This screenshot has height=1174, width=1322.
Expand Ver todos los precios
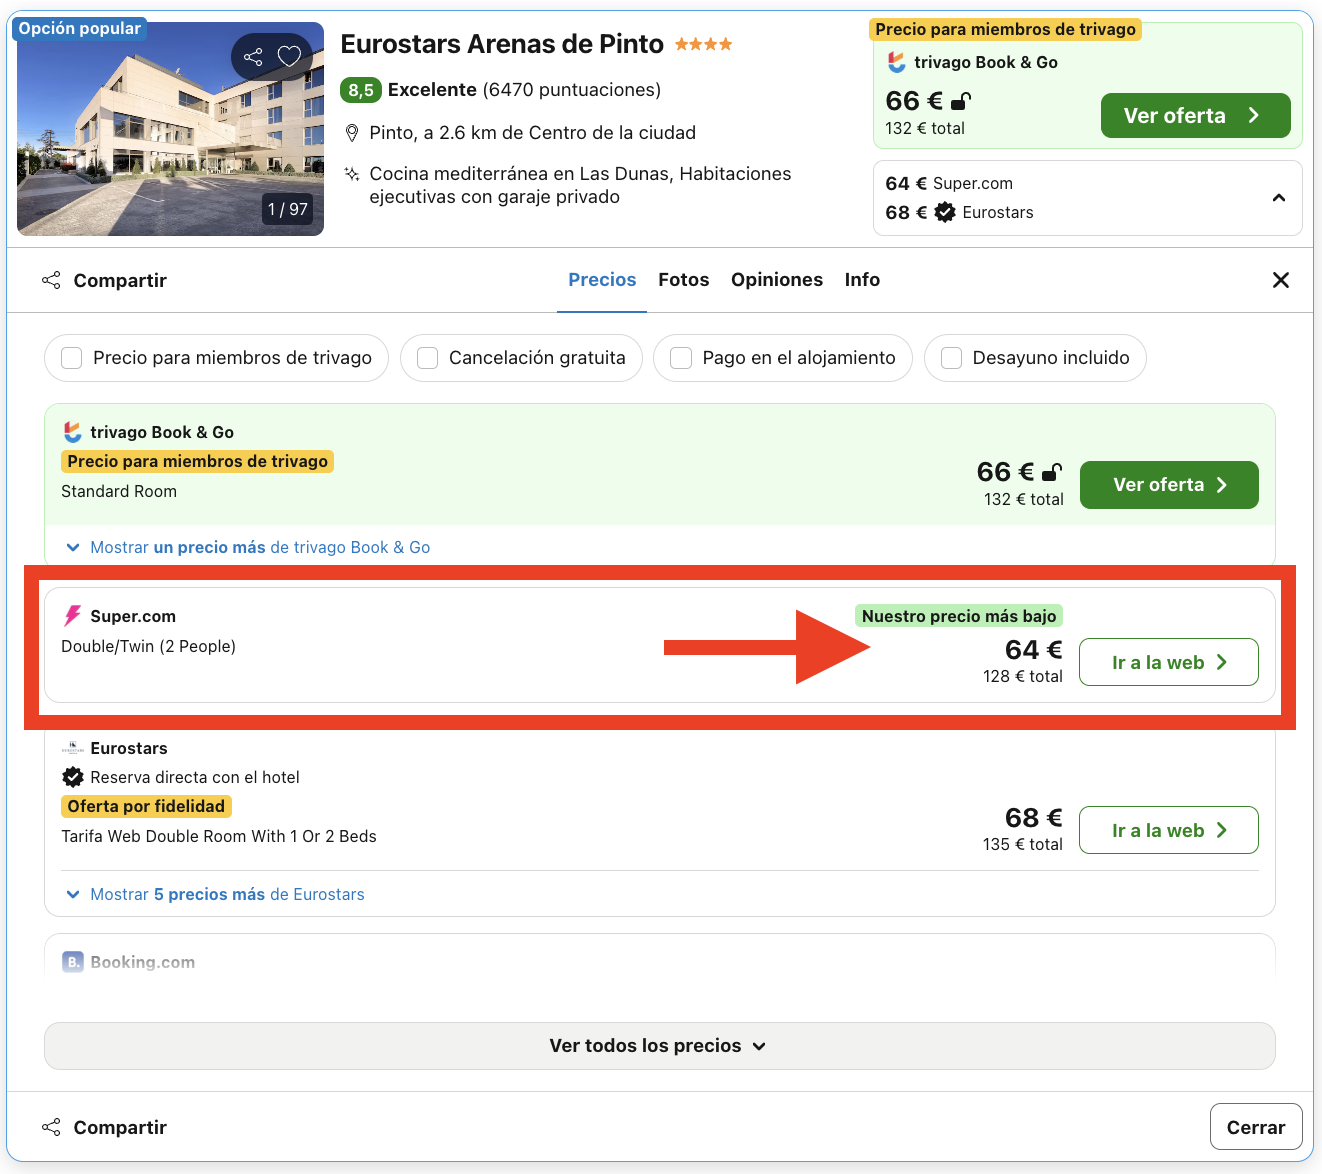point(660,1046)
